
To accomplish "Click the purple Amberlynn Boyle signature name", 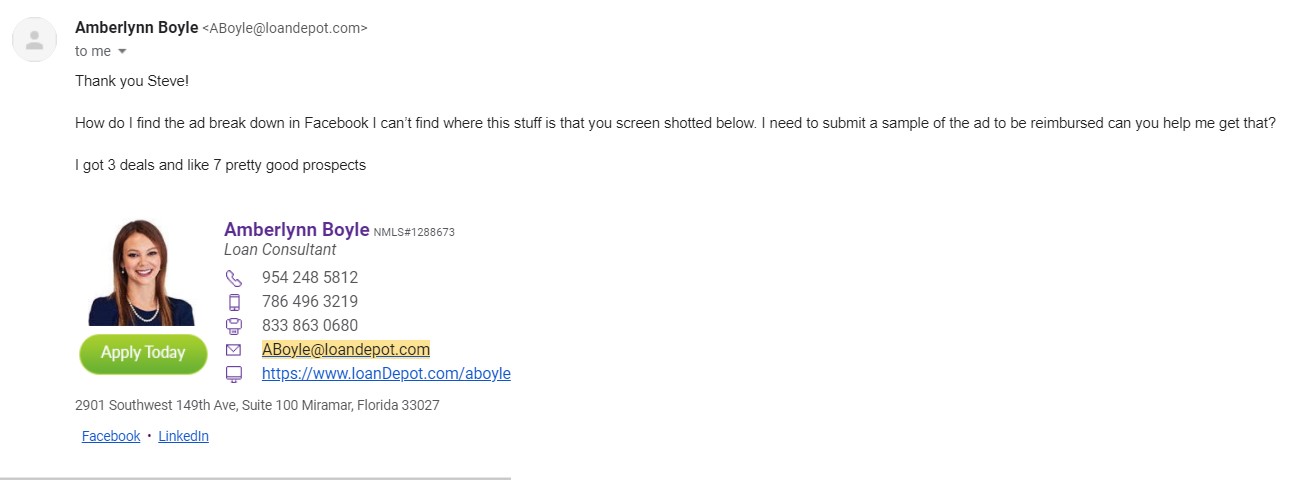I will [x=297, y=230].
